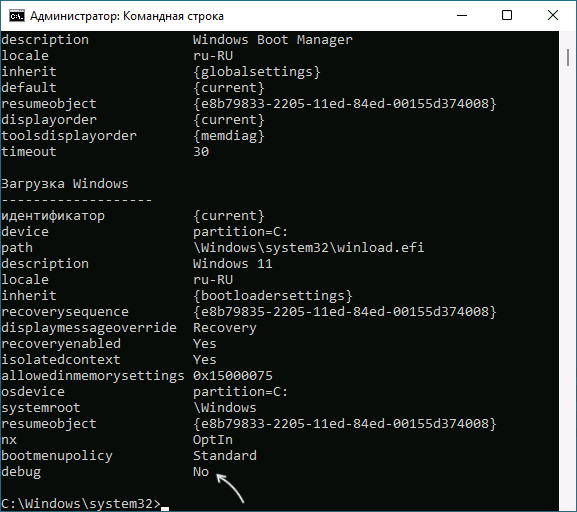Click the 'bootmenupolicy' parameter name
This screenshot has height=512, width=577.
coord(57,456)
